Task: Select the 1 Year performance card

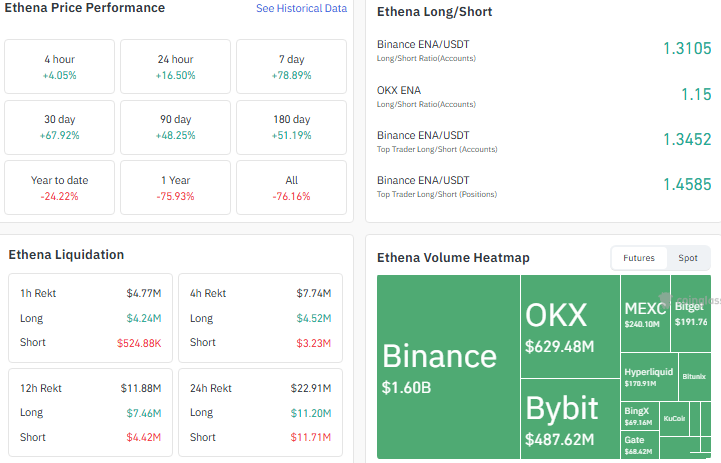Action: 175,188
